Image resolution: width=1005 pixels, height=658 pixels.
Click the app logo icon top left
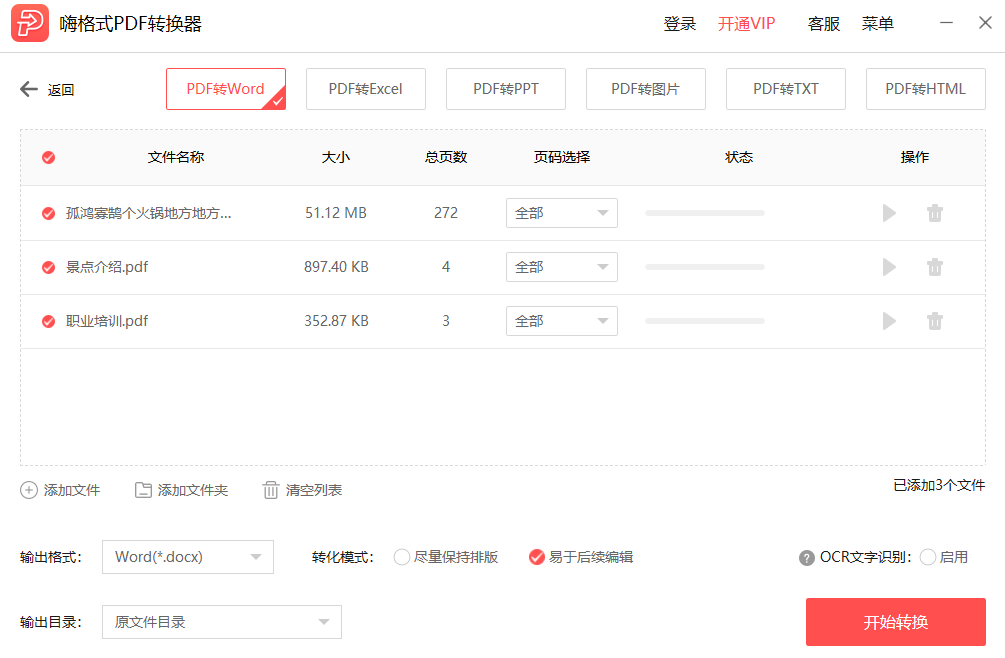point(29,23)
